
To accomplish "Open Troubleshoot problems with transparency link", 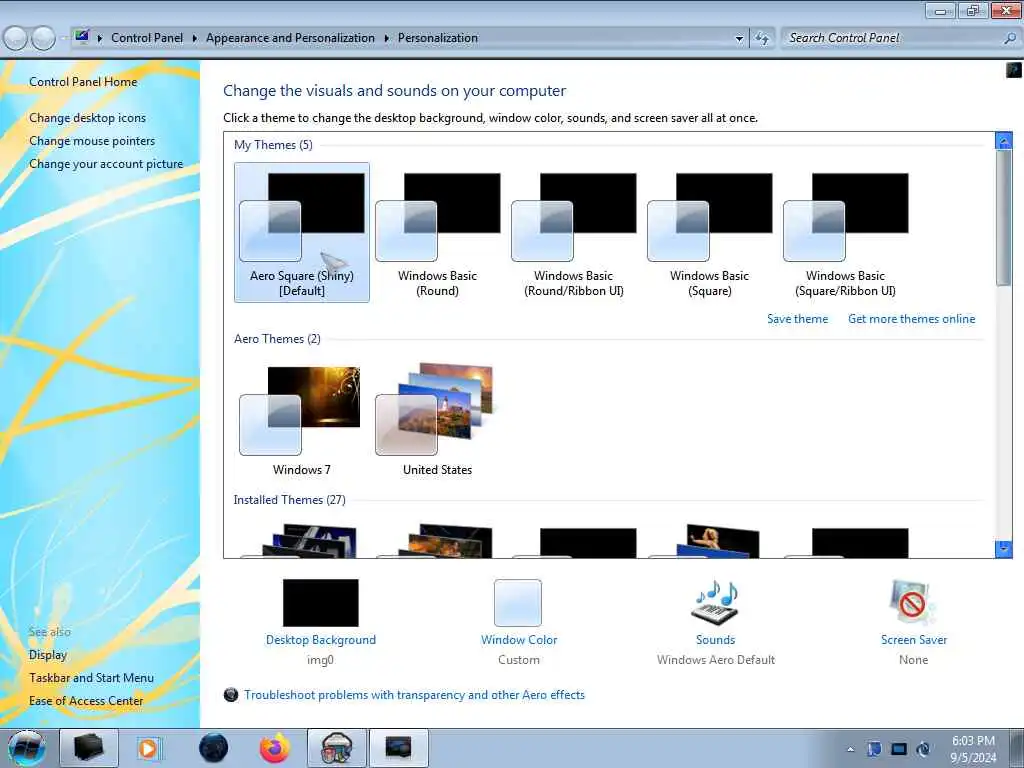I will [x=414, y=695].
